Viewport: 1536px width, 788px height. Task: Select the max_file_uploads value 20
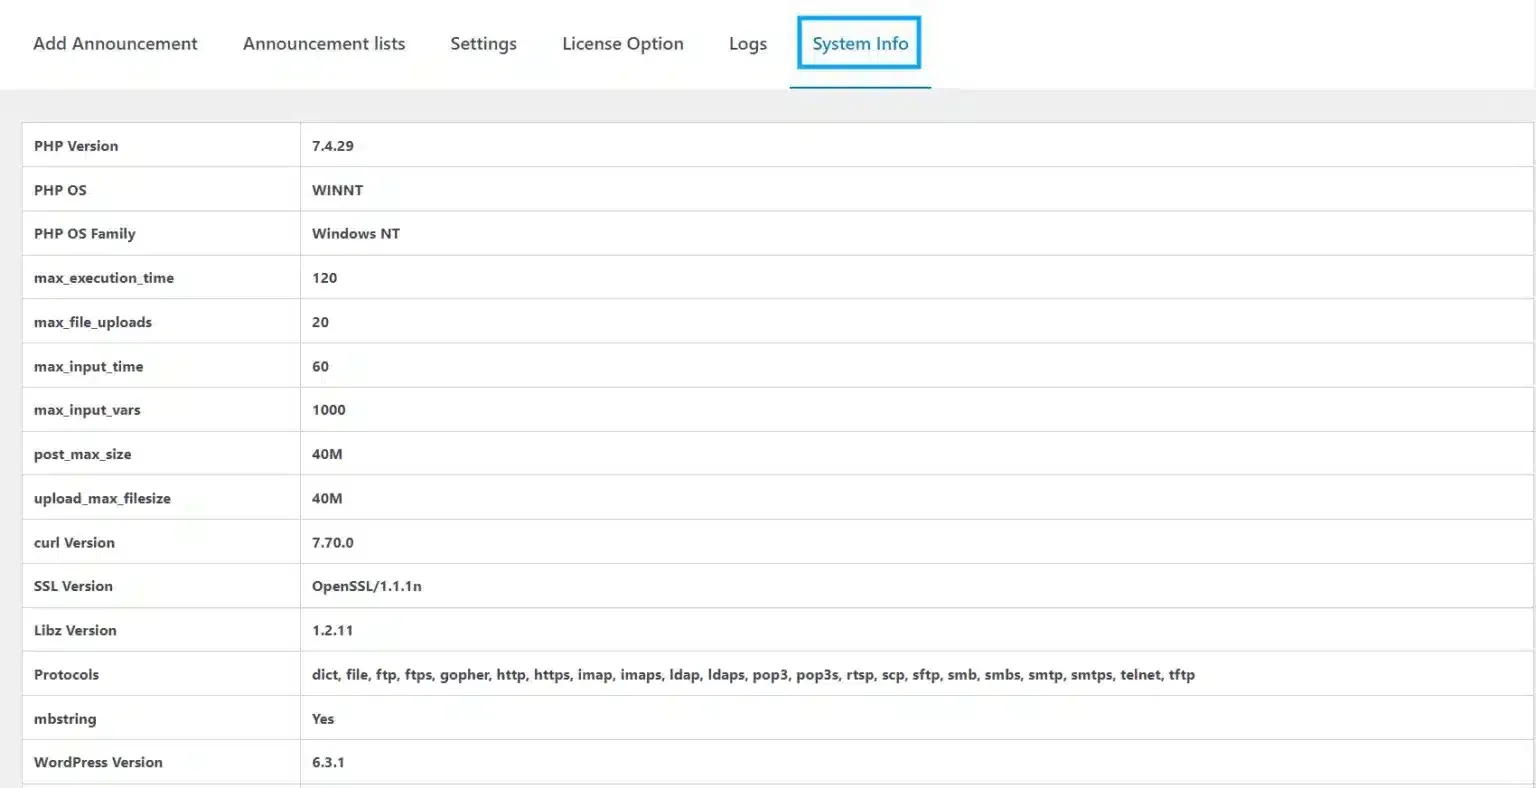point(319,321)
